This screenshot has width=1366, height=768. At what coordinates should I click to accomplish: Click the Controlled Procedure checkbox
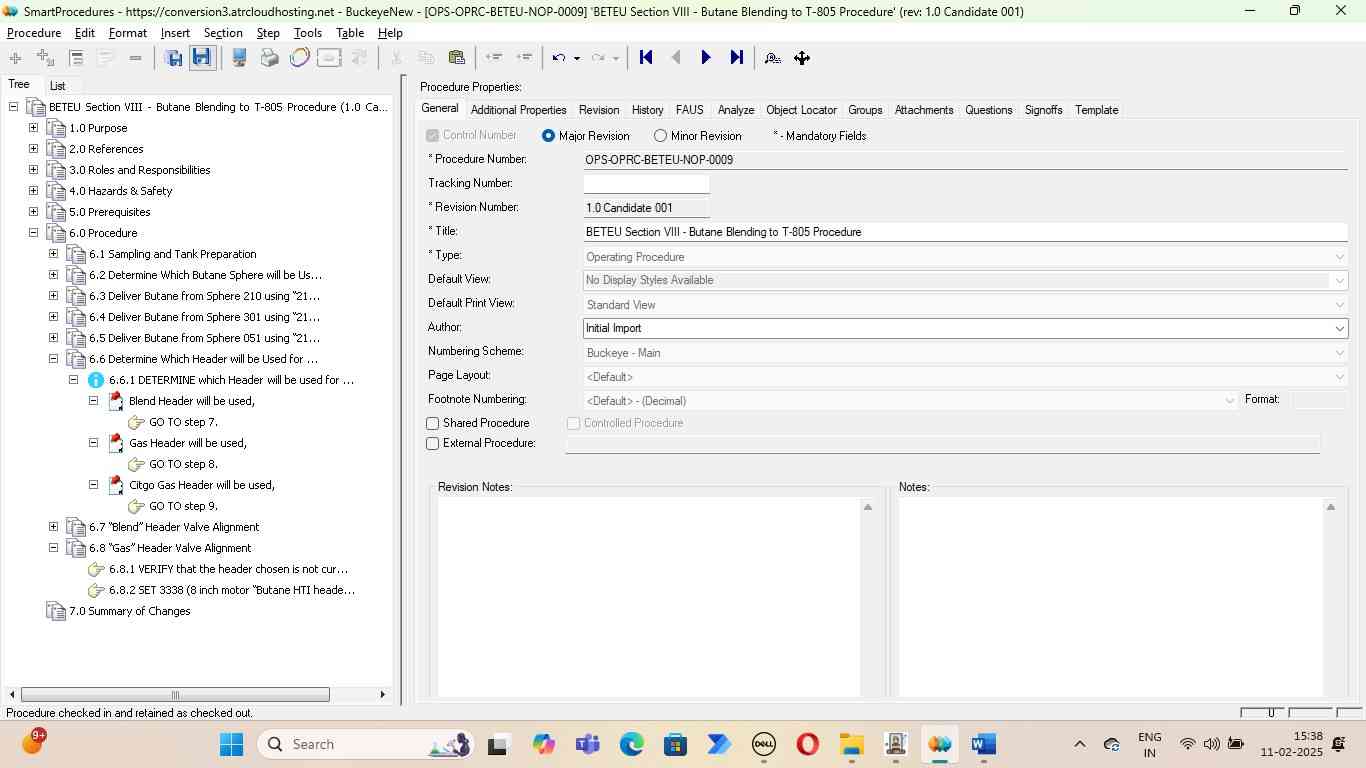coord(574,423)
